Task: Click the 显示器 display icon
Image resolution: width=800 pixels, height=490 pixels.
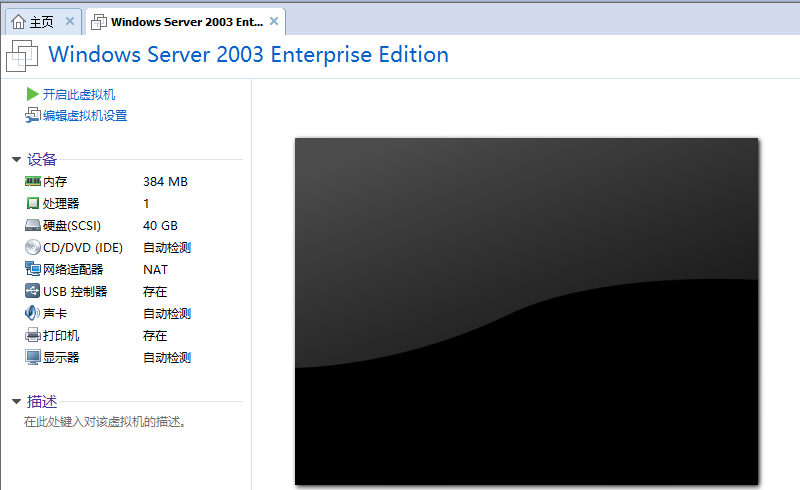Action: click(x=33, y=357)
